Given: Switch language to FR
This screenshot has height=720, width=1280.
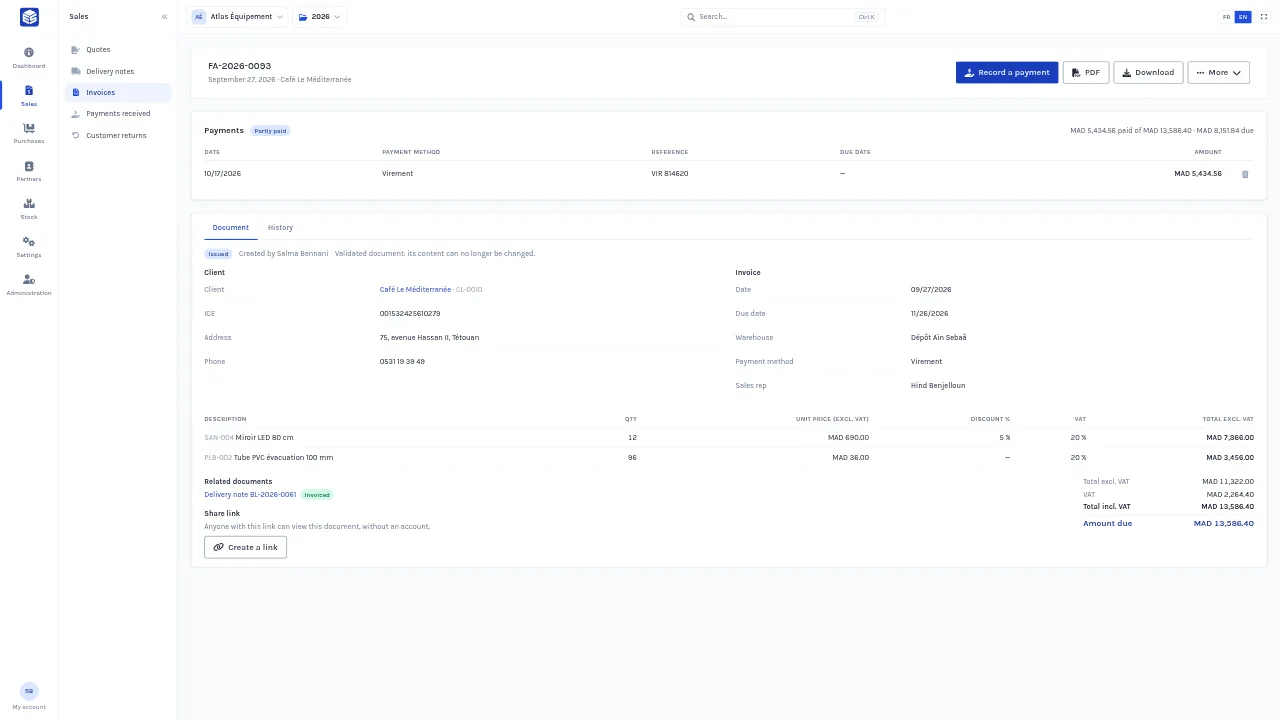Looking at the screenshot, I should click(x=1227, y=17).
